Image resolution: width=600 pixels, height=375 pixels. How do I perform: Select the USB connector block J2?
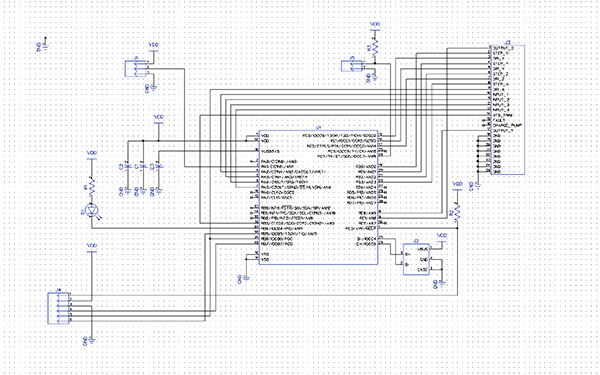pyautogui.click(x=416, y=259)
